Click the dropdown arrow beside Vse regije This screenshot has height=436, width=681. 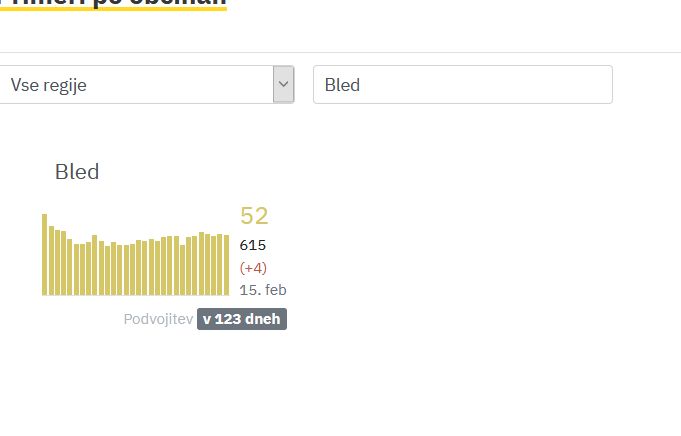coord(283,85)
